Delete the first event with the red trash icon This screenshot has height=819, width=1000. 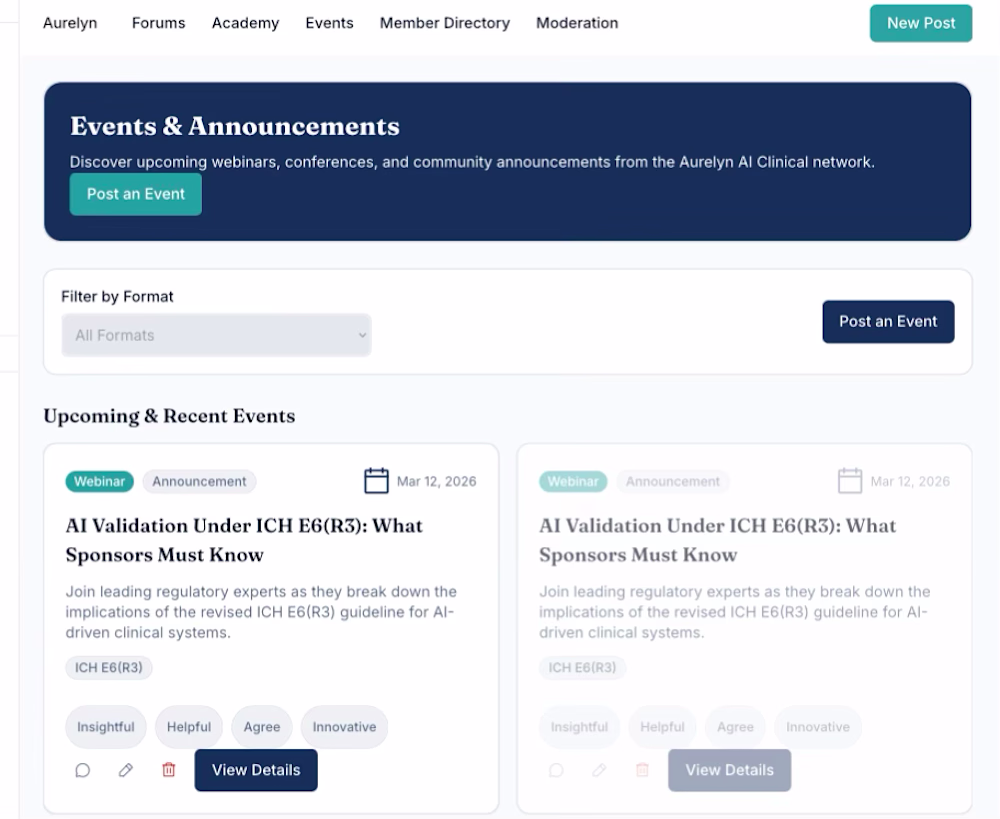(x=168, y=770)
